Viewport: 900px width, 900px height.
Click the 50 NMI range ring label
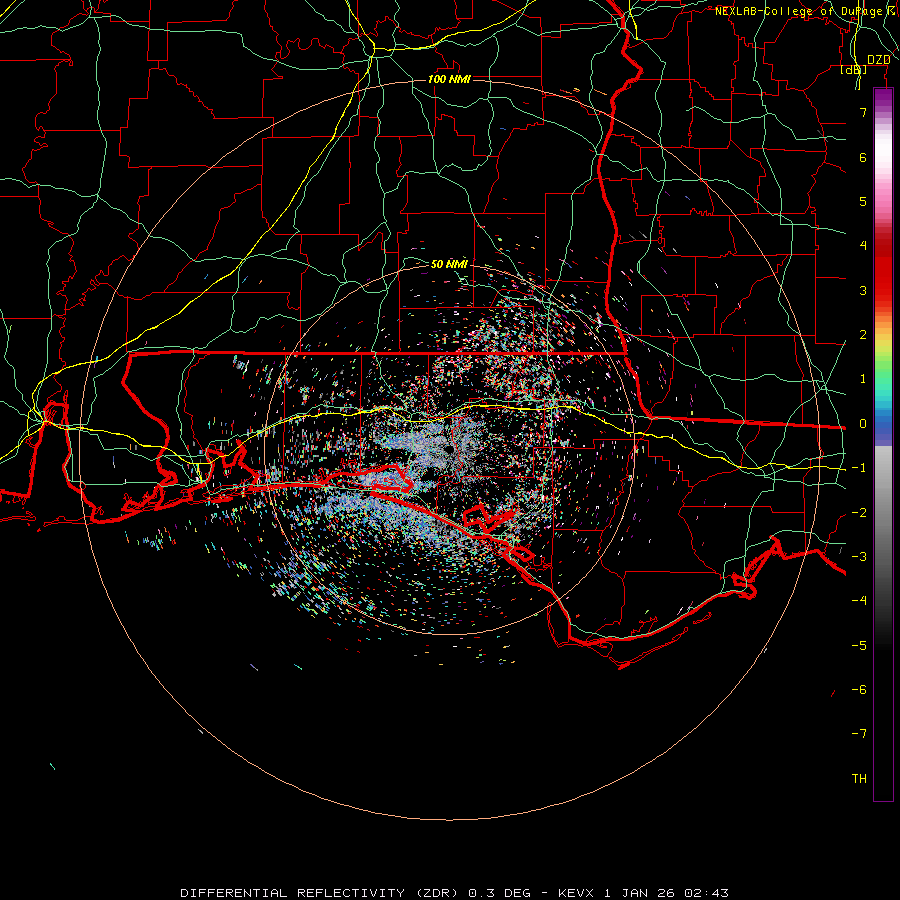coord(449,264)
